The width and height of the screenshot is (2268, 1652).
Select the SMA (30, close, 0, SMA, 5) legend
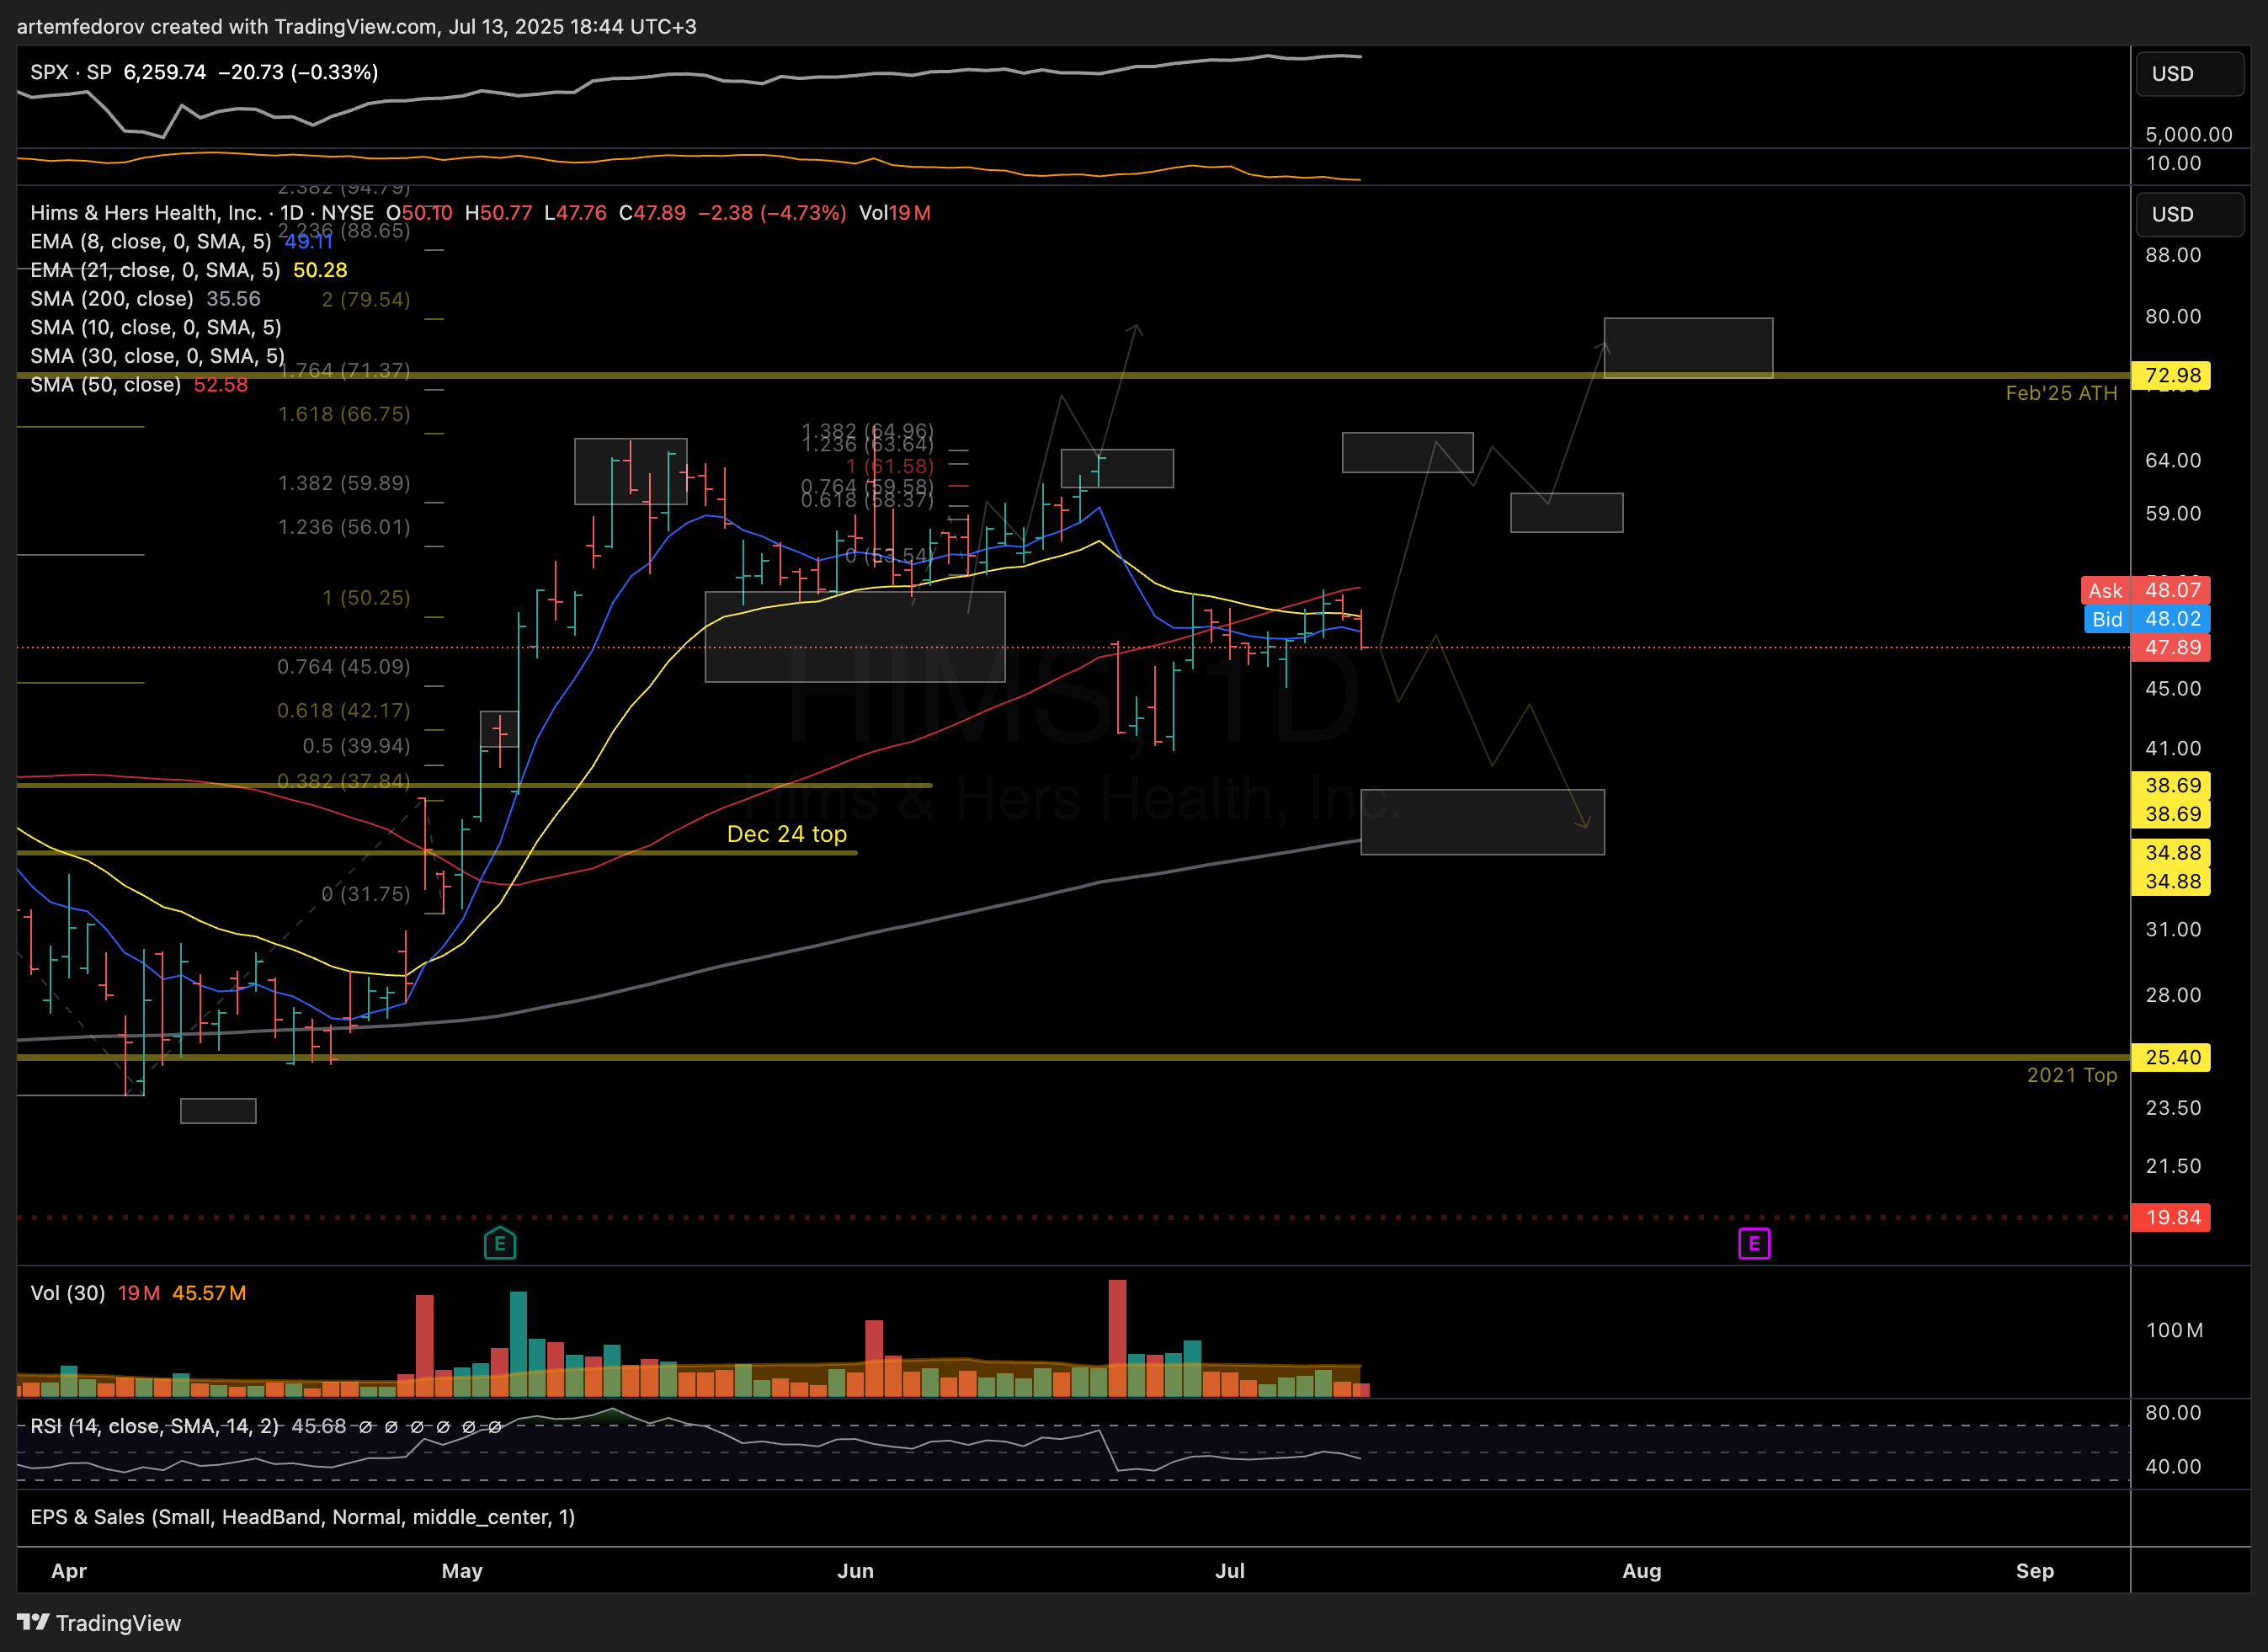158,356
